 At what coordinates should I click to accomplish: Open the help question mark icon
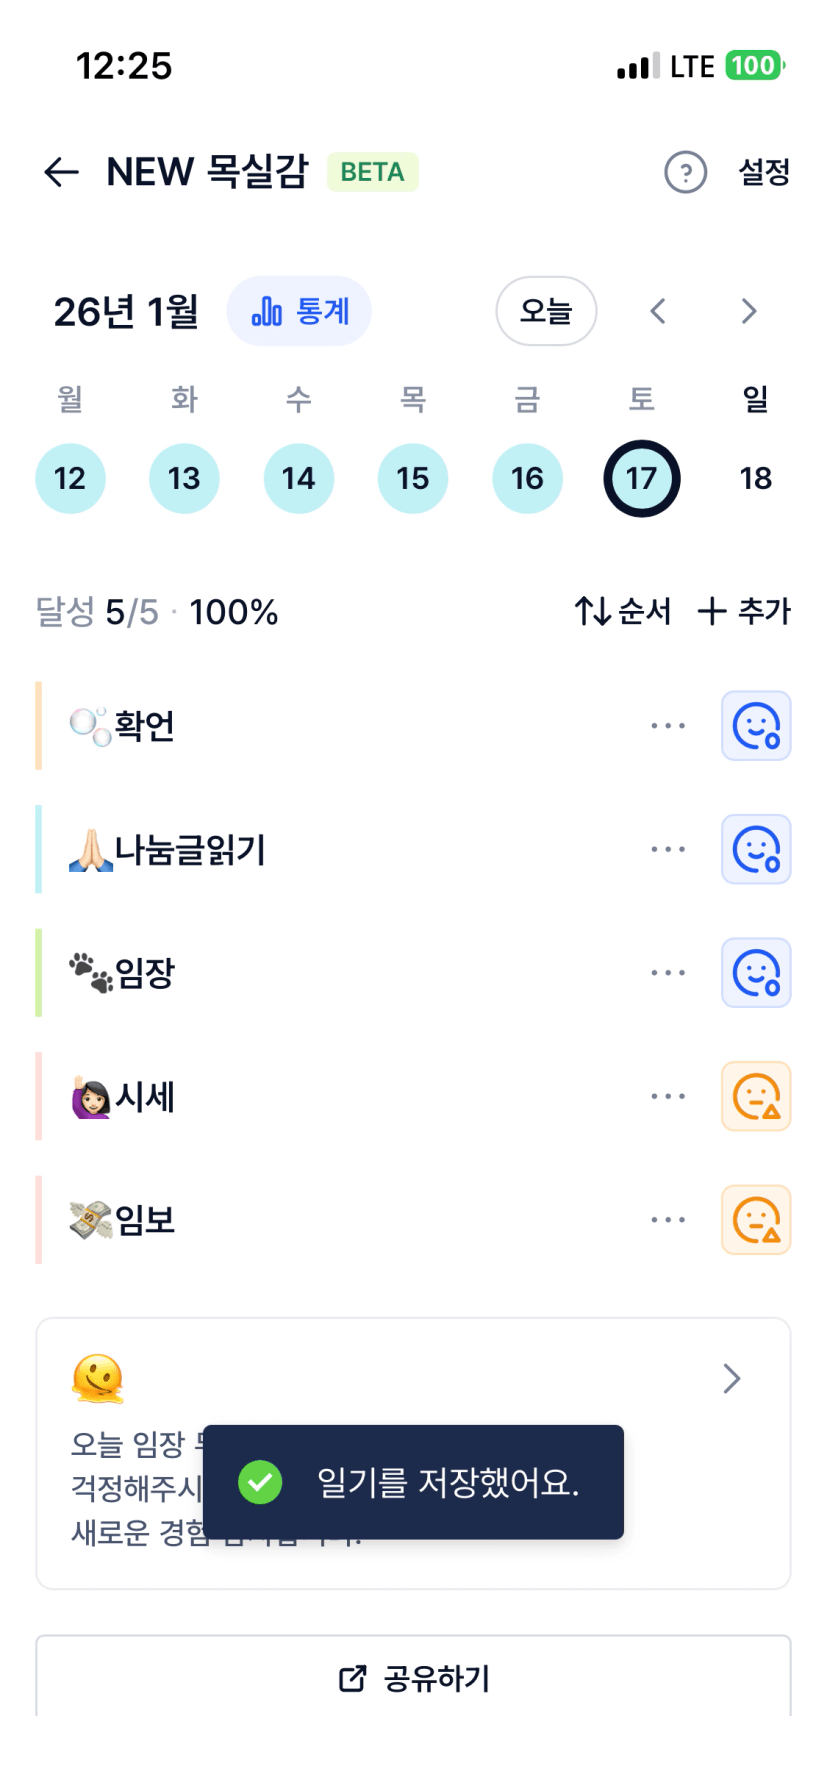pyautogui.click(x=685, y=172)
